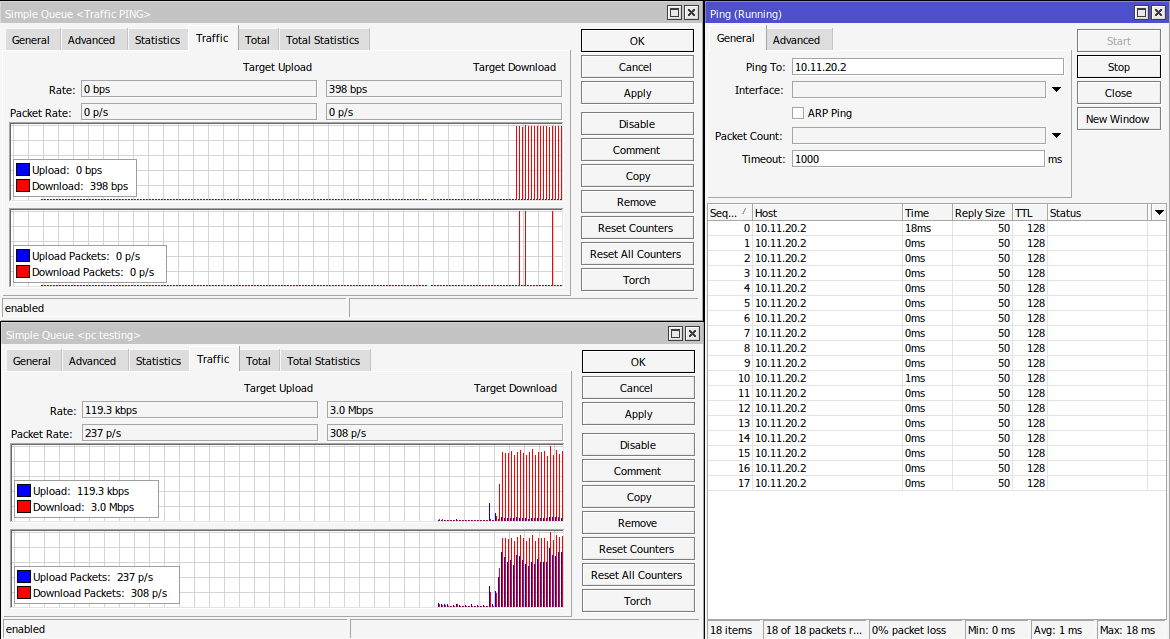Disable the Traffic PING queue

tap(637, 124)
